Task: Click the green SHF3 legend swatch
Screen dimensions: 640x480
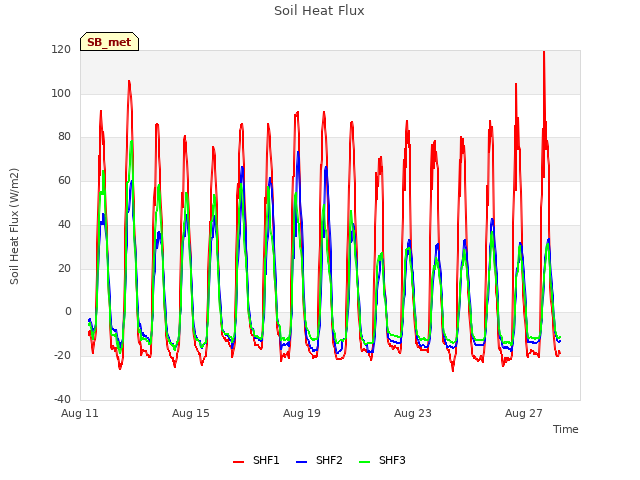Action: (x=364, y=462)
